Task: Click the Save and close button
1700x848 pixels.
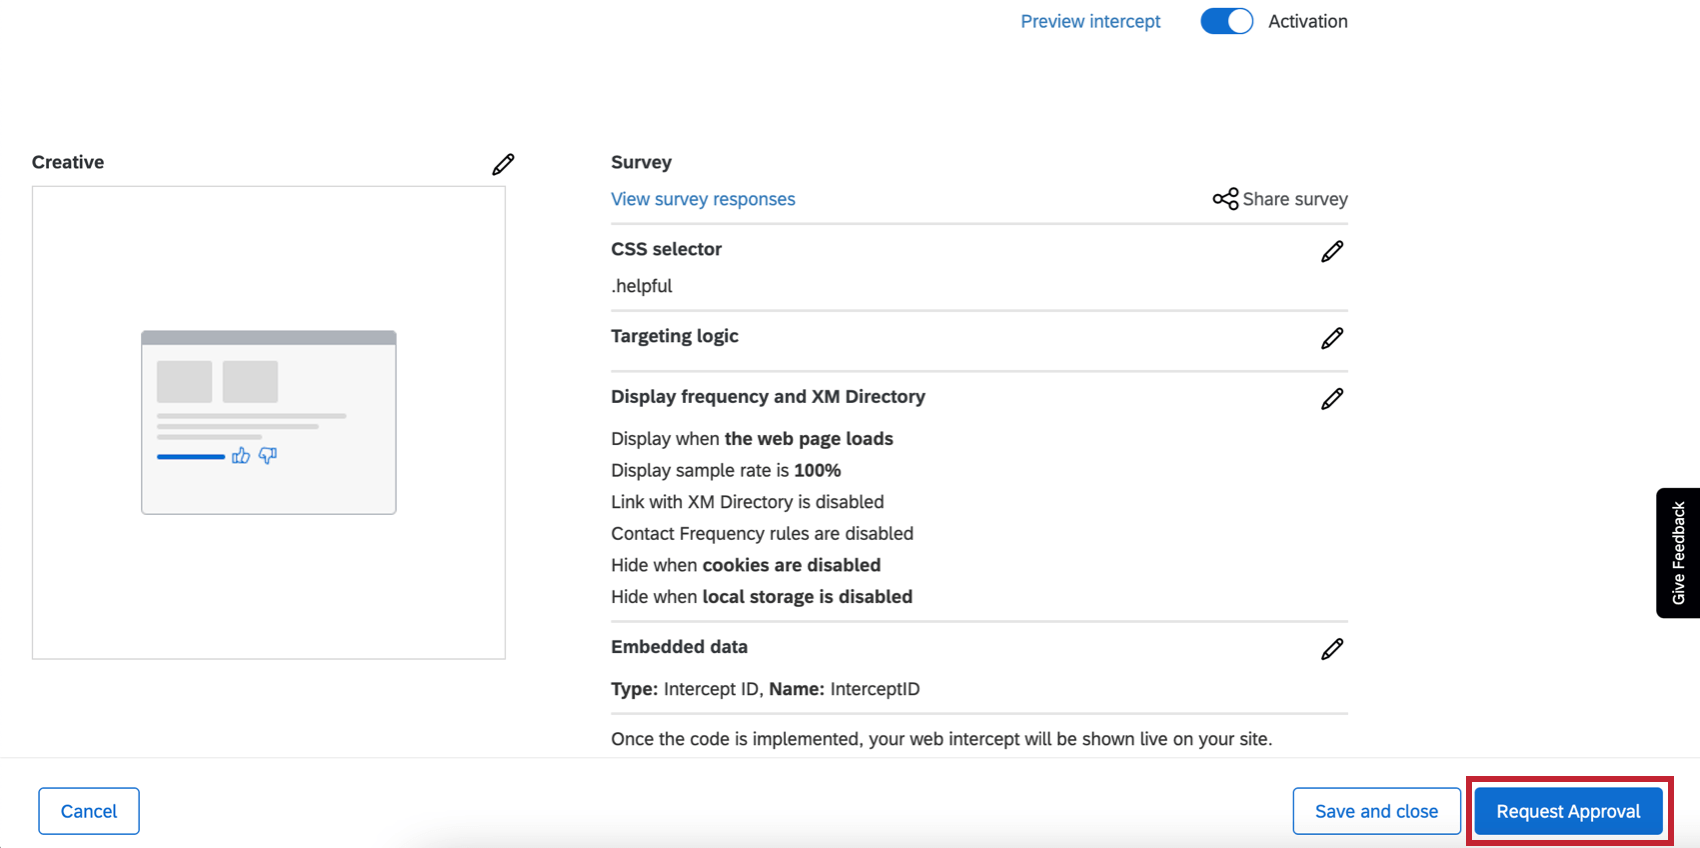Action: (1376, 811)
